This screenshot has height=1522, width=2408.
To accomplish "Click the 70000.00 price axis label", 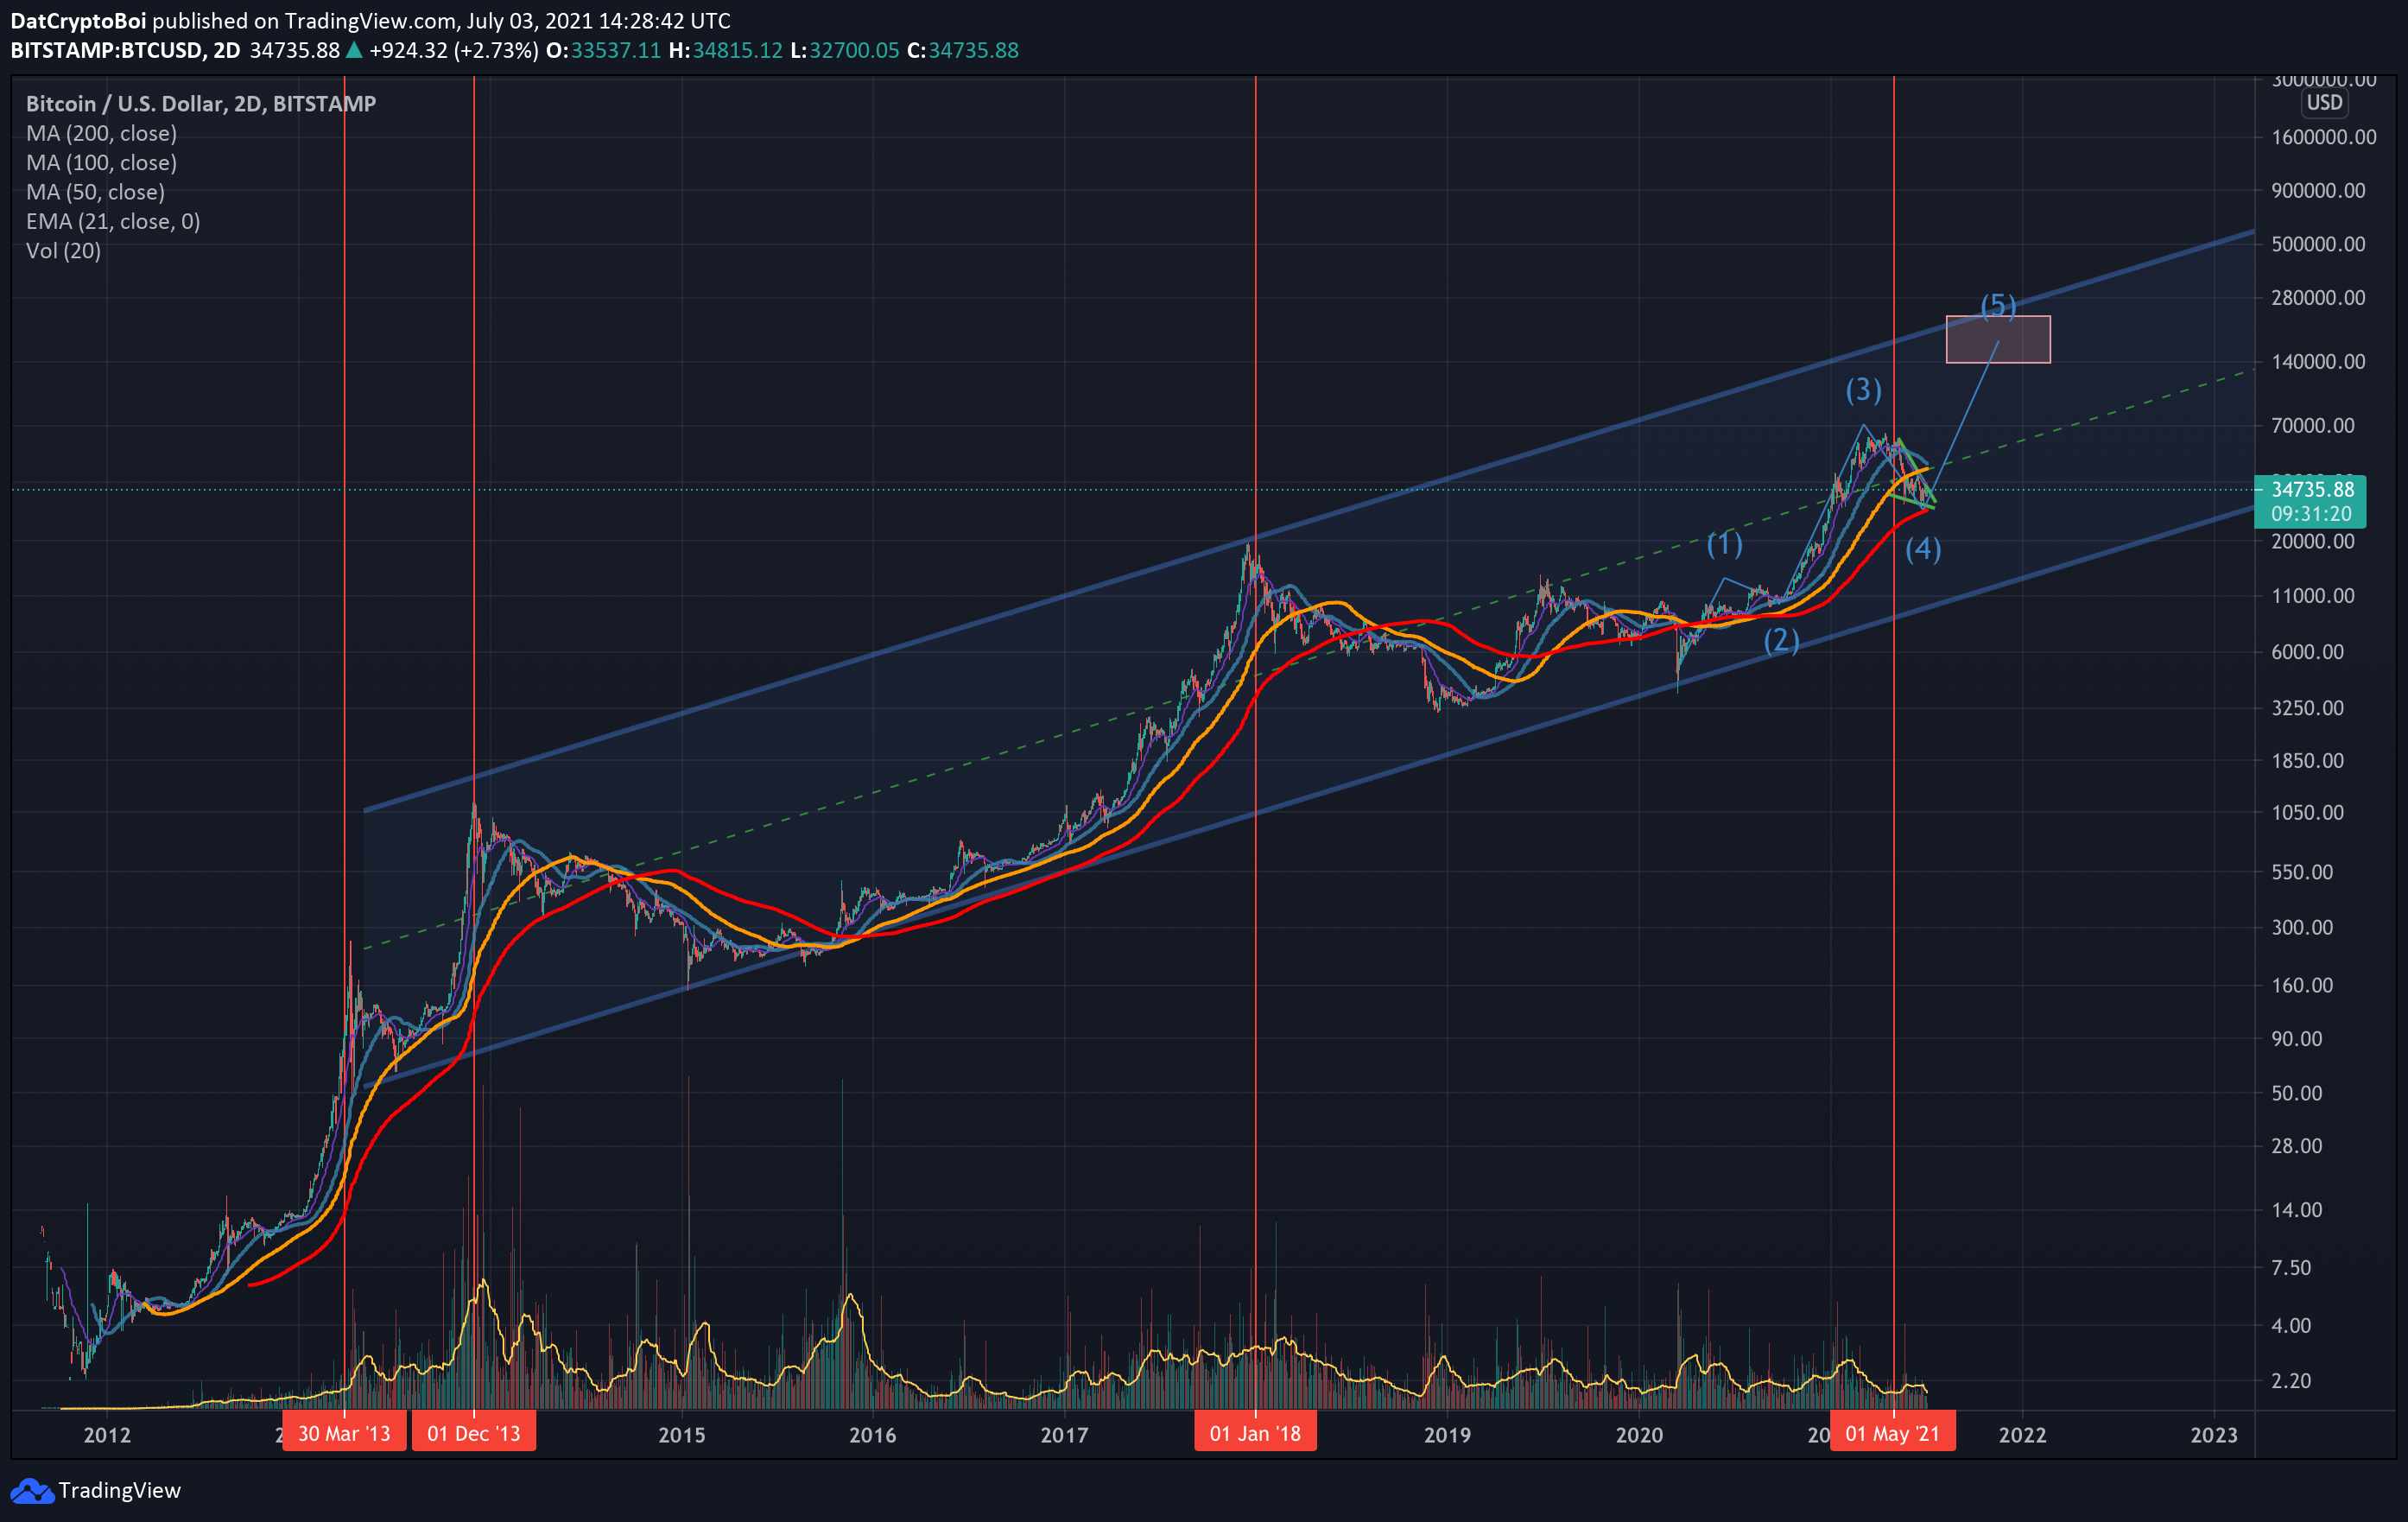I will tap(2313, 426).
